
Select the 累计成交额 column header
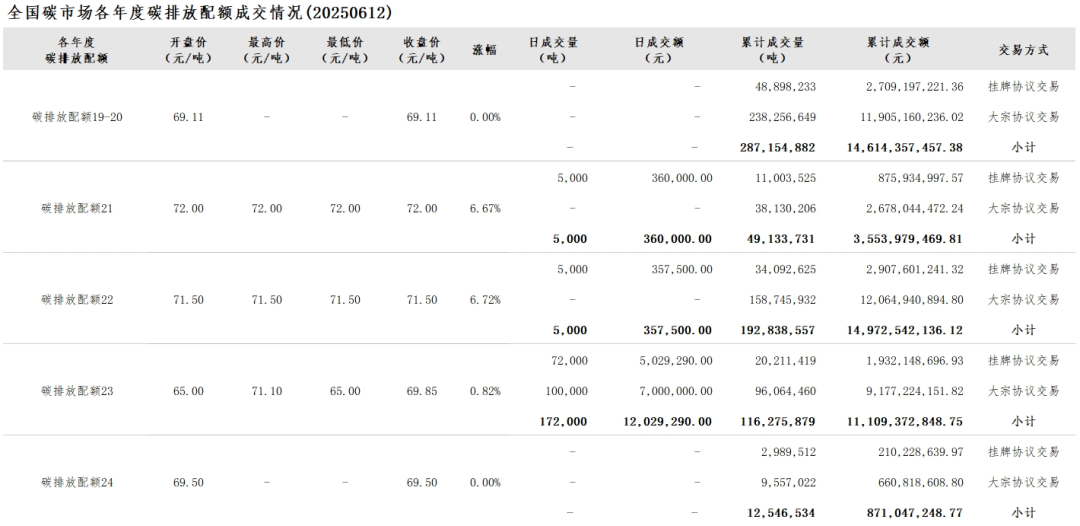click(898, 50)
